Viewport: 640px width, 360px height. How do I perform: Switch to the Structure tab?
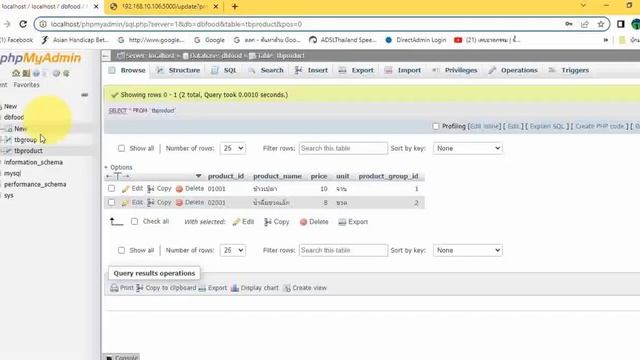pyautogui.click(x=179, y=70)
